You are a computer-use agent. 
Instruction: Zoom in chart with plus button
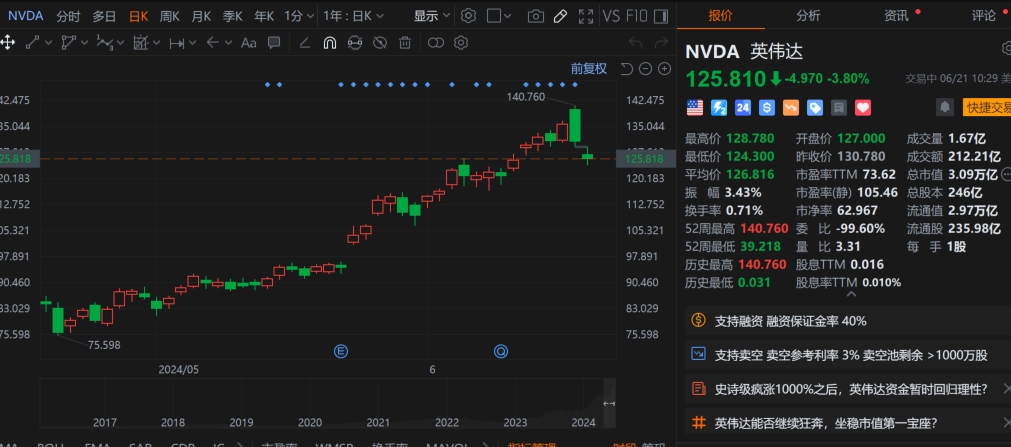pos(664,69)
